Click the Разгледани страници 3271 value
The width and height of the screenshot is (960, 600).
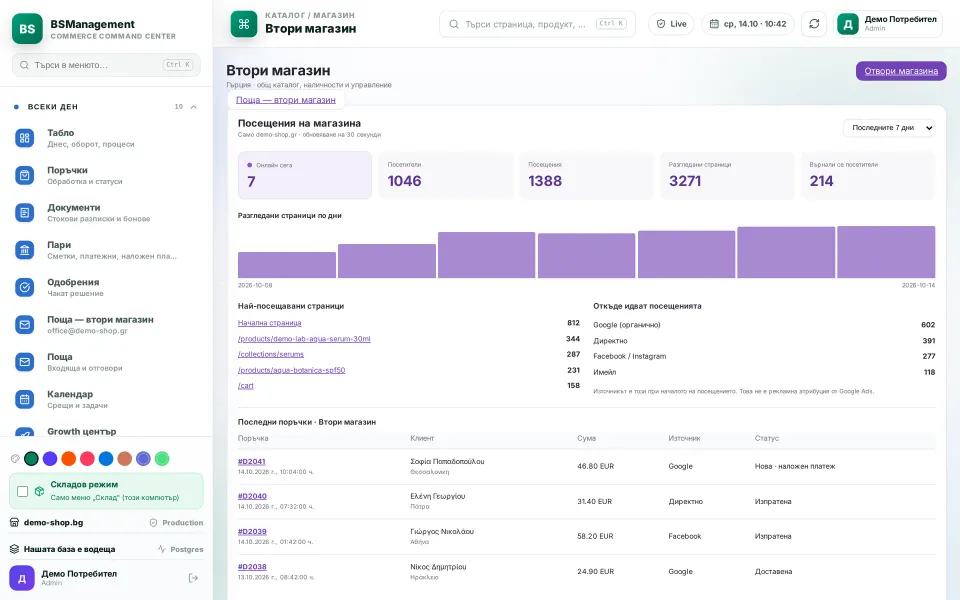click(x=684, y=181)
